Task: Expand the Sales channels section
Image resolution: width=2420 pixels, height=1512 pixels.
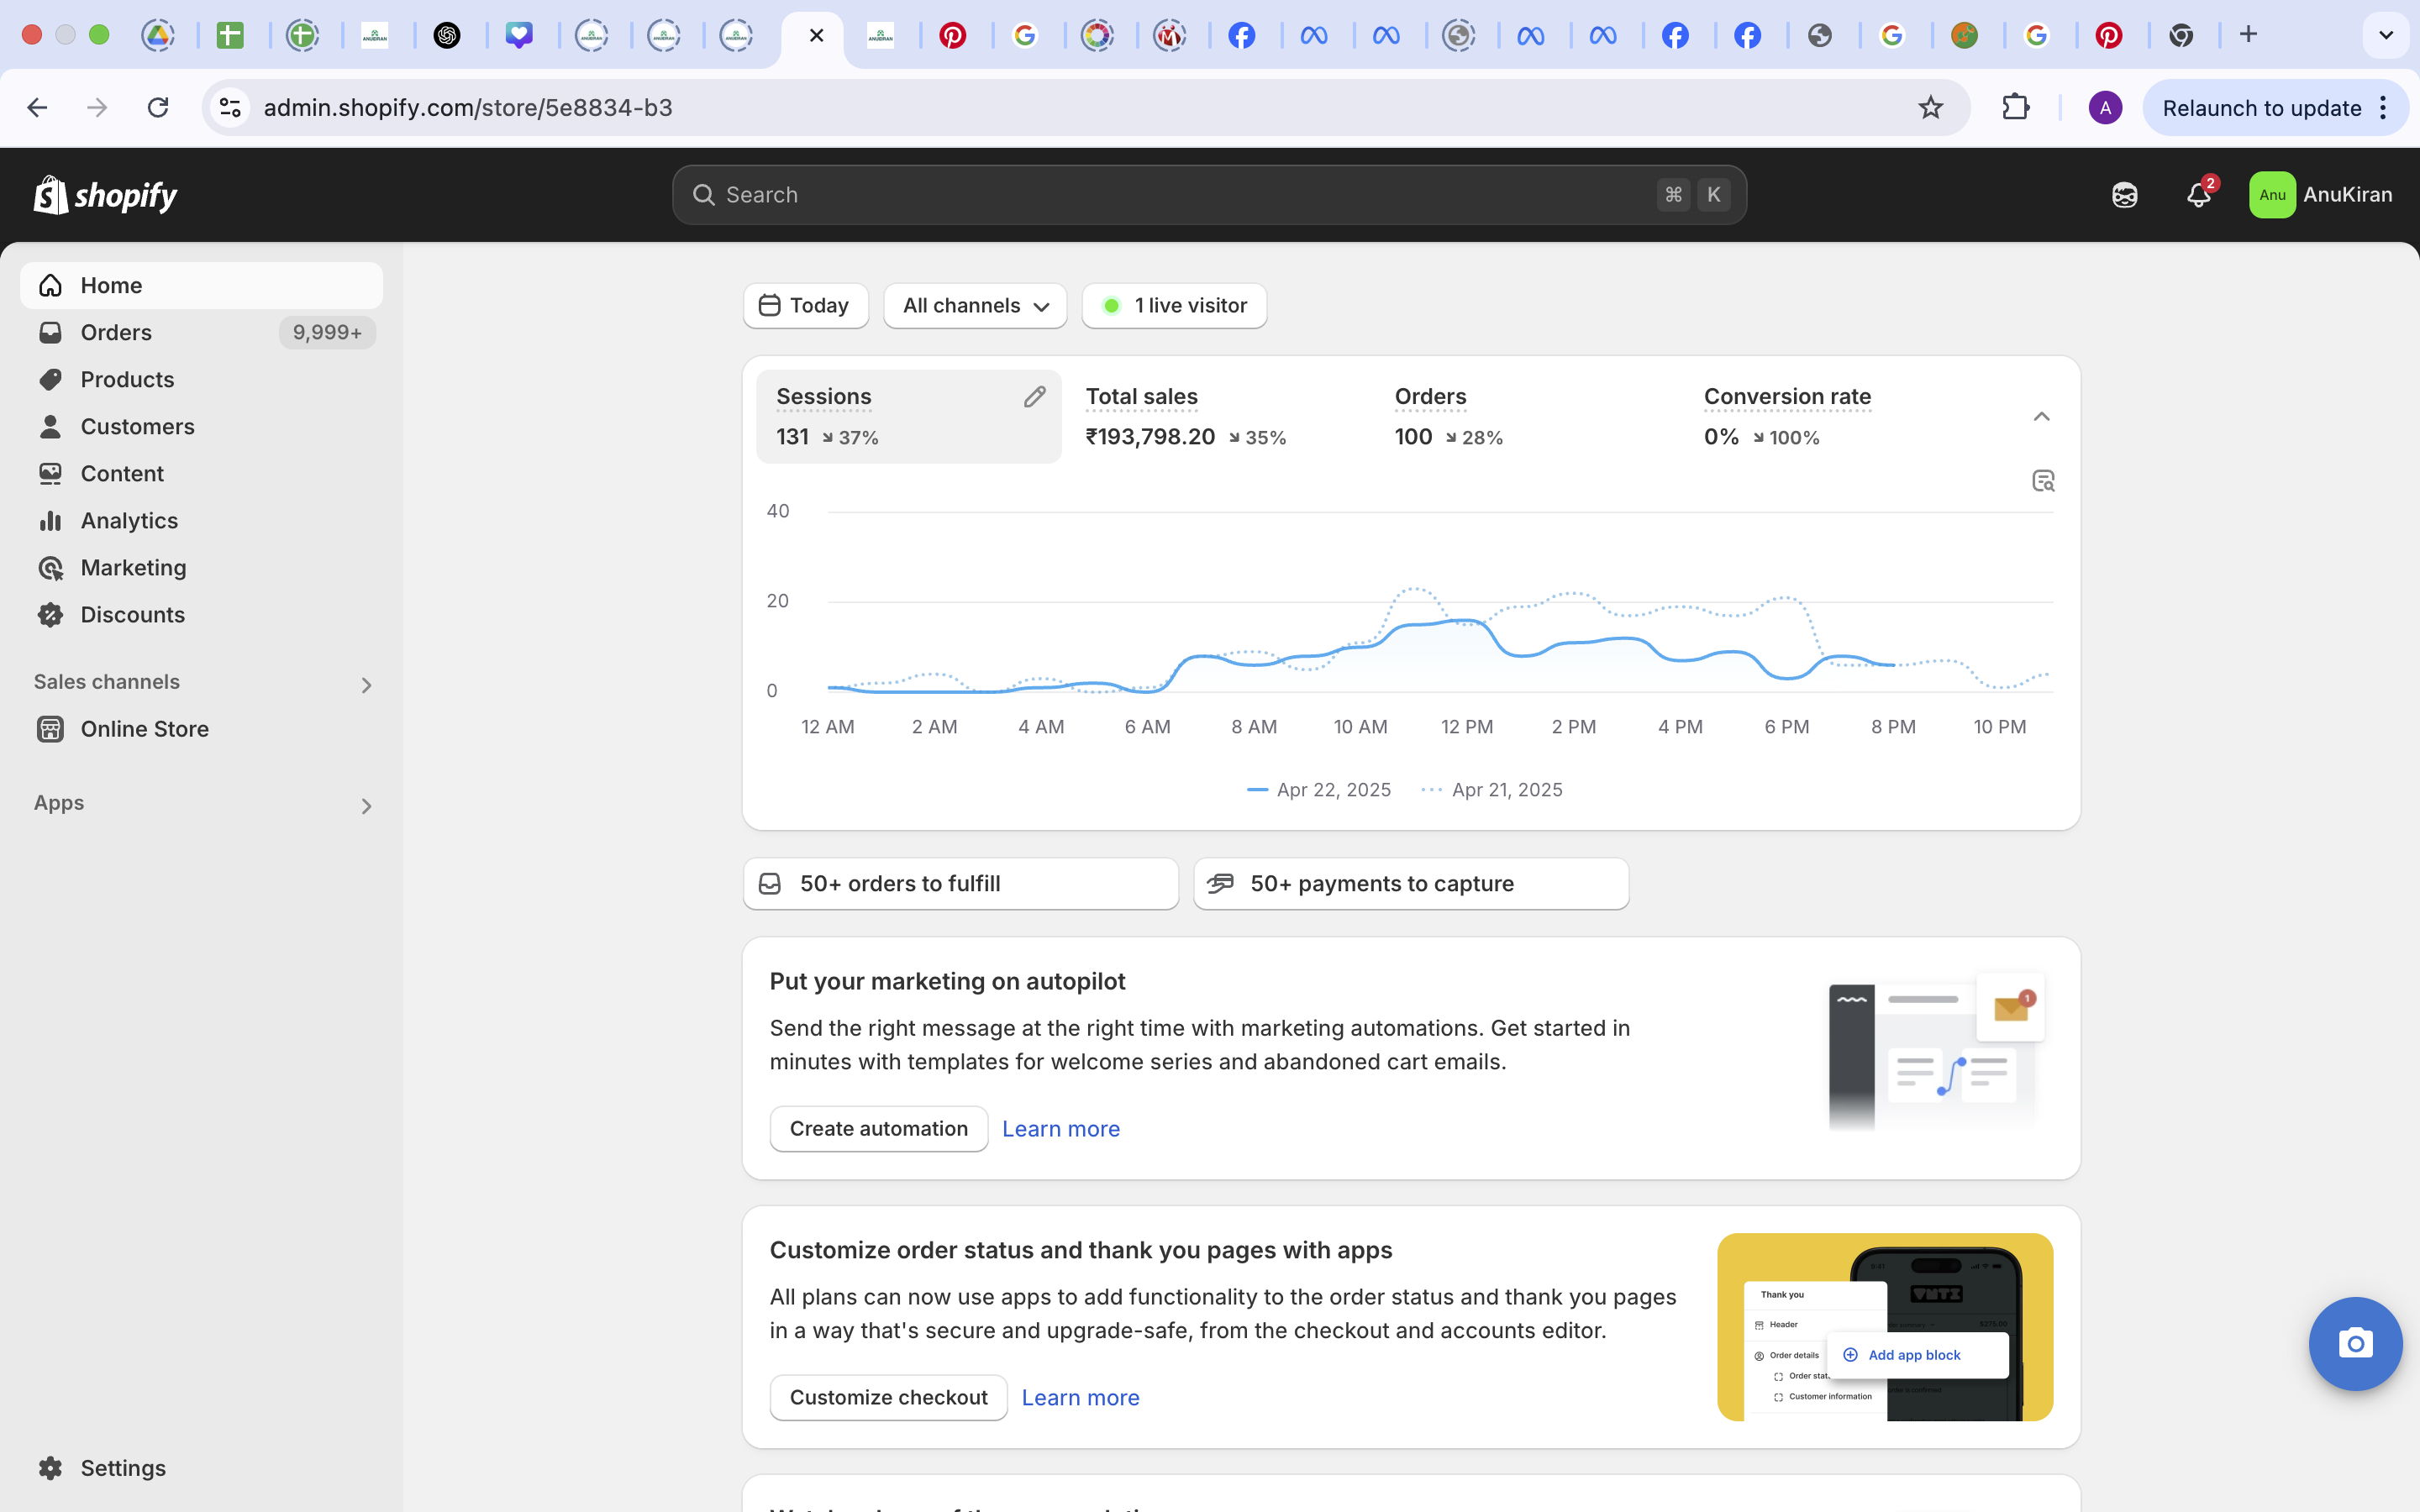Action: coord(366,684)
